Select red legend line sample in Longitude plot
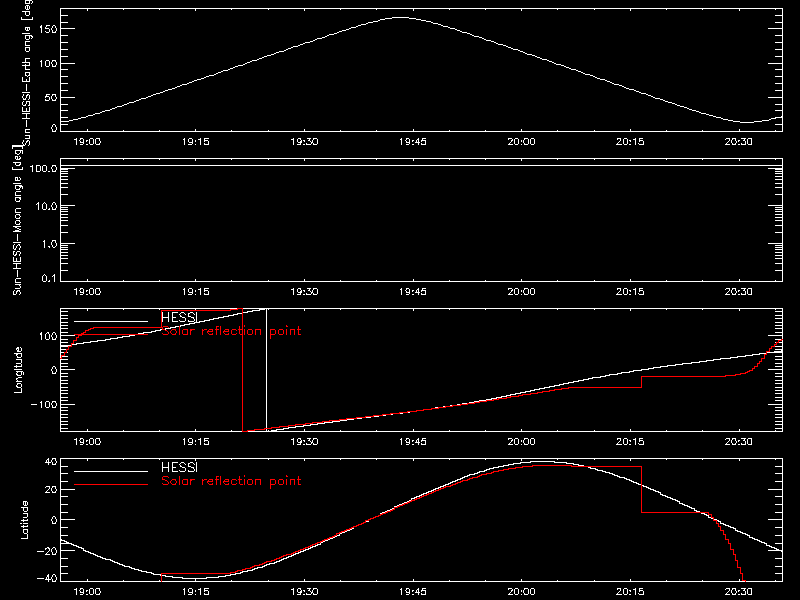800x600 pixels. pyautogui.click(x=111, y=335)
